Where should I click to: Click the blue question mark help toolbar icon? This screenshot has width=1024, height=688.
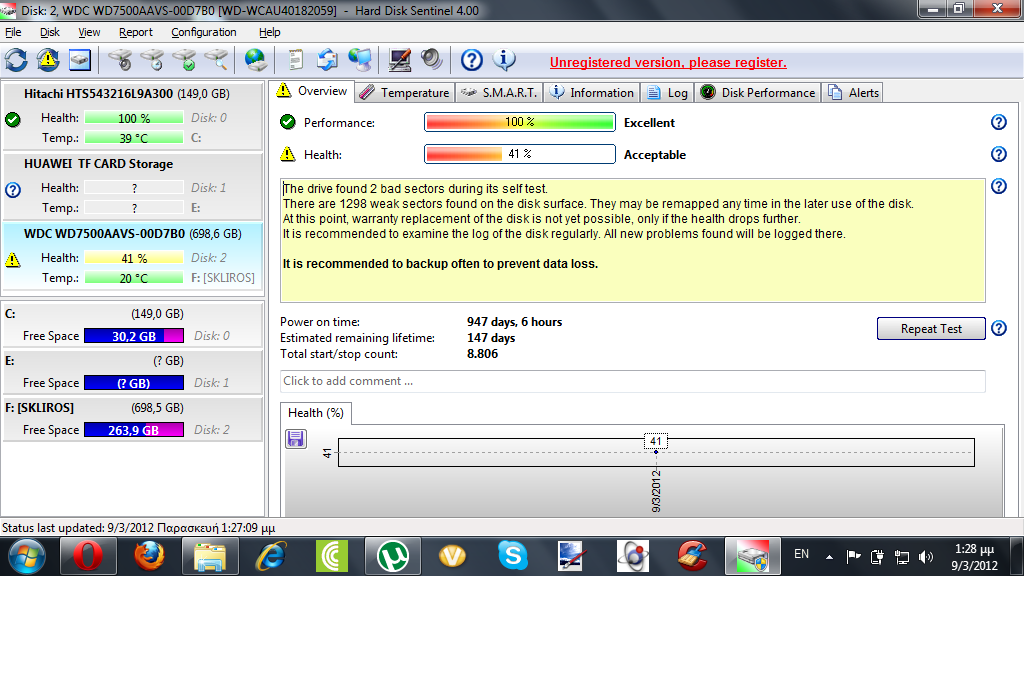tap(472, 60)
